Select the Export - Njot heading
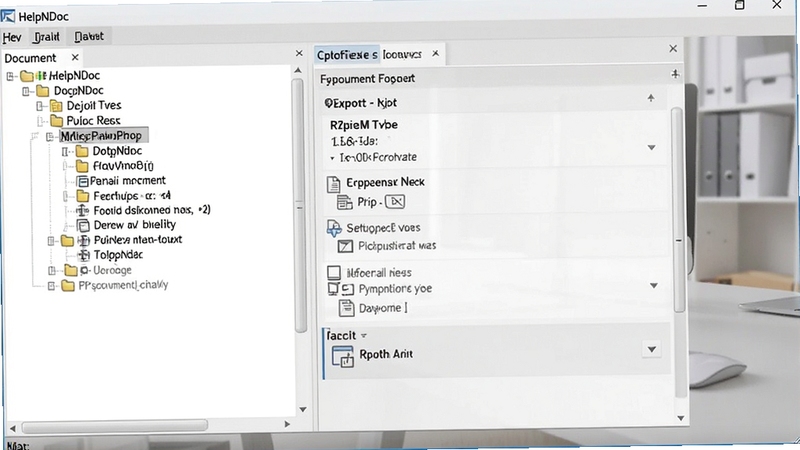The width and height of the screenshot is (800, 450). [361, 103]
